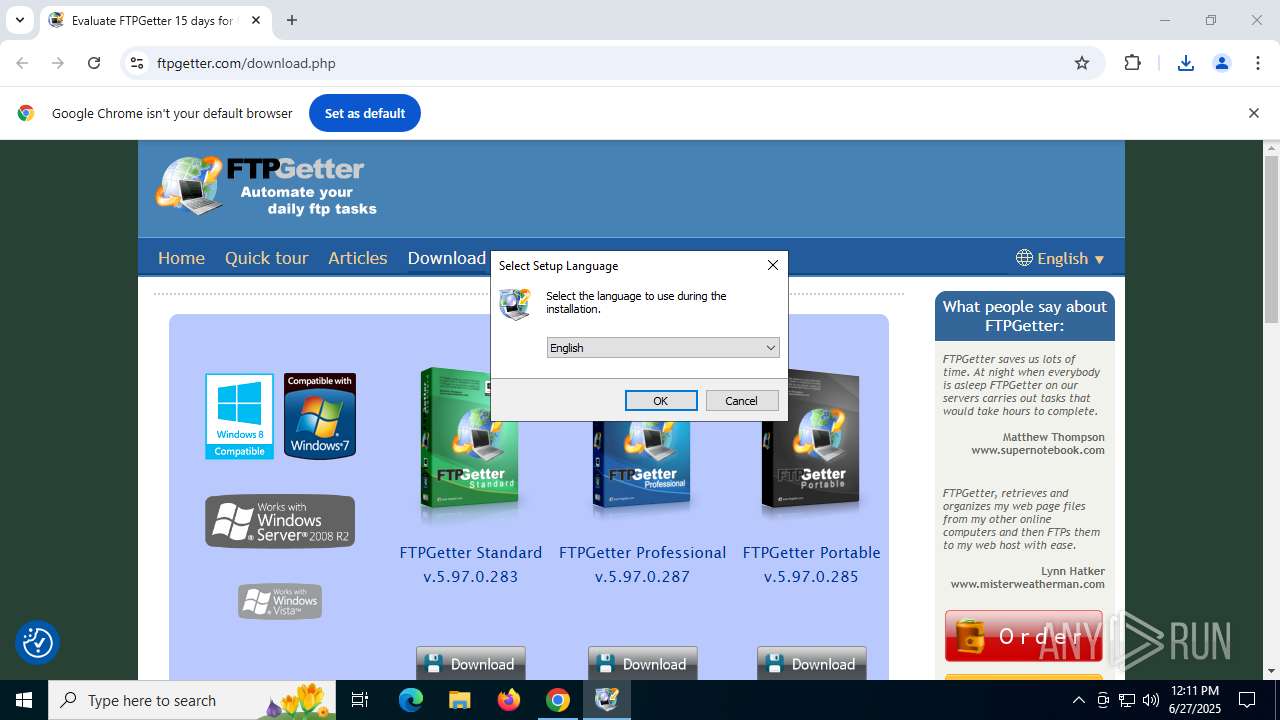Bookmark this page with the star icon
This screenshot has height=720, width=1280.
coord(1082,63)
